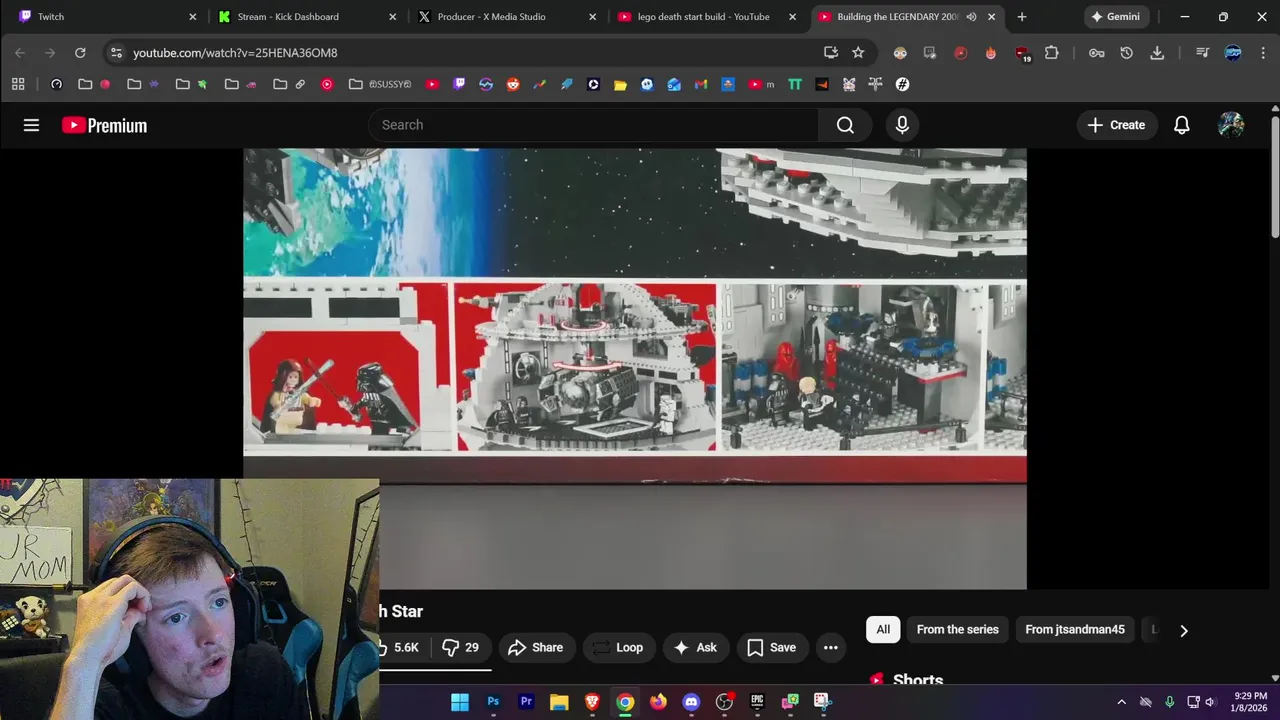Open a new browser tab
This screenshot has width=1280, height=720.
pos(1021,17)
